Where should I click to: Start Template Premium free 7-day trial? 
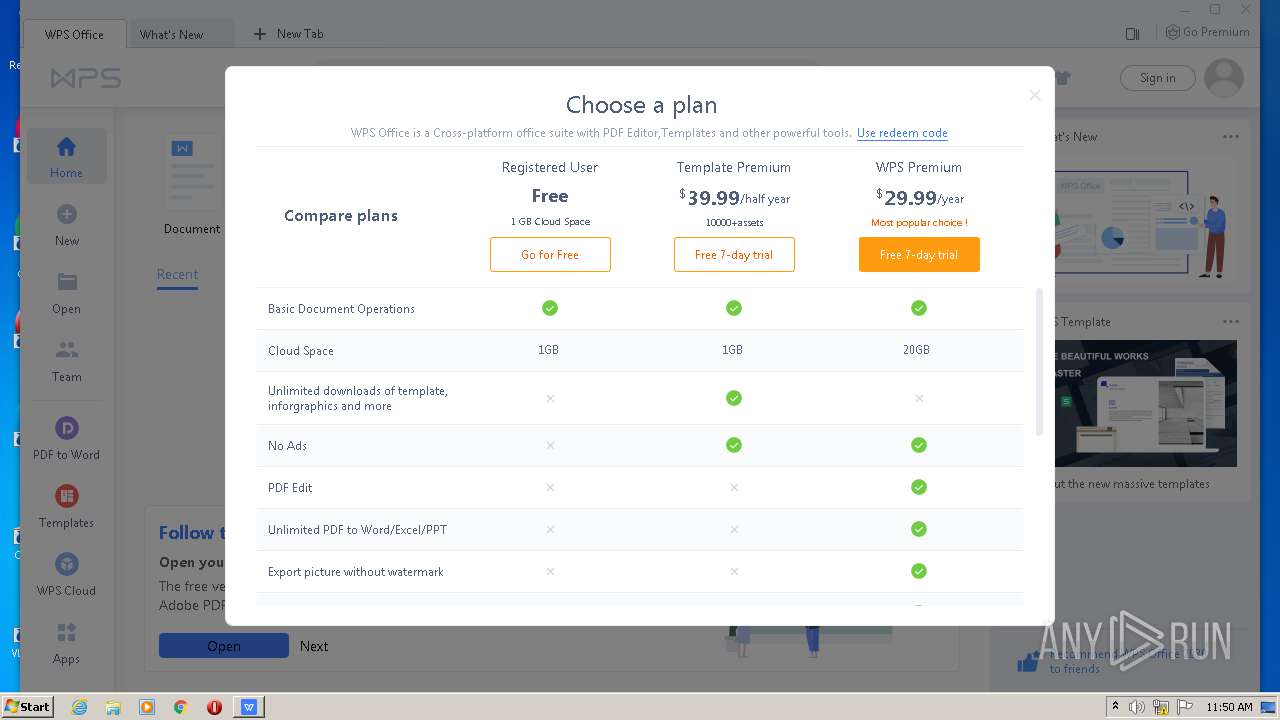pos(734,255)
